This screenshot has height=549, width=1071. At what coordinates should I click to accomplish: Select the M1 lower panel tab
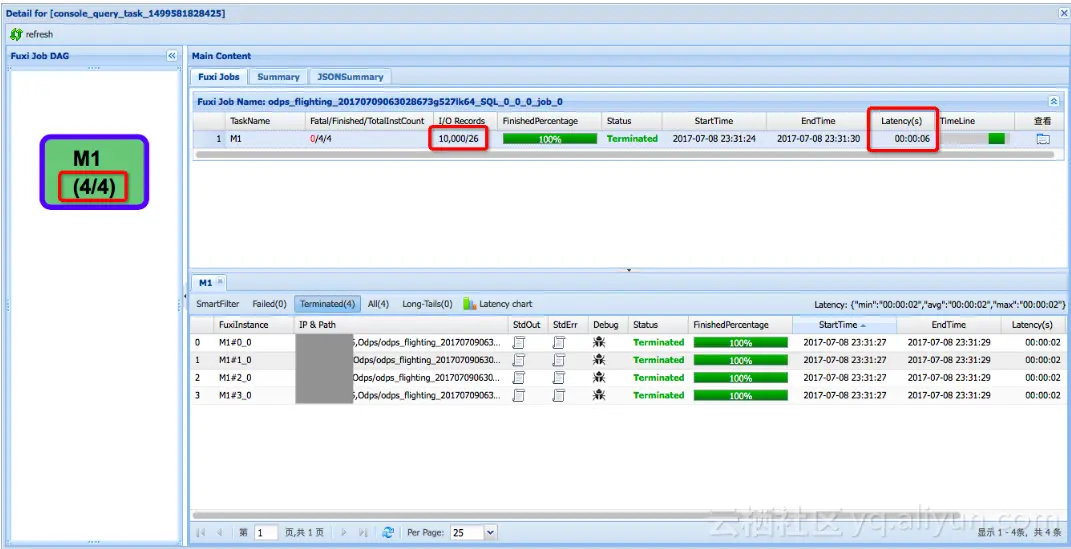pos(206,283)
